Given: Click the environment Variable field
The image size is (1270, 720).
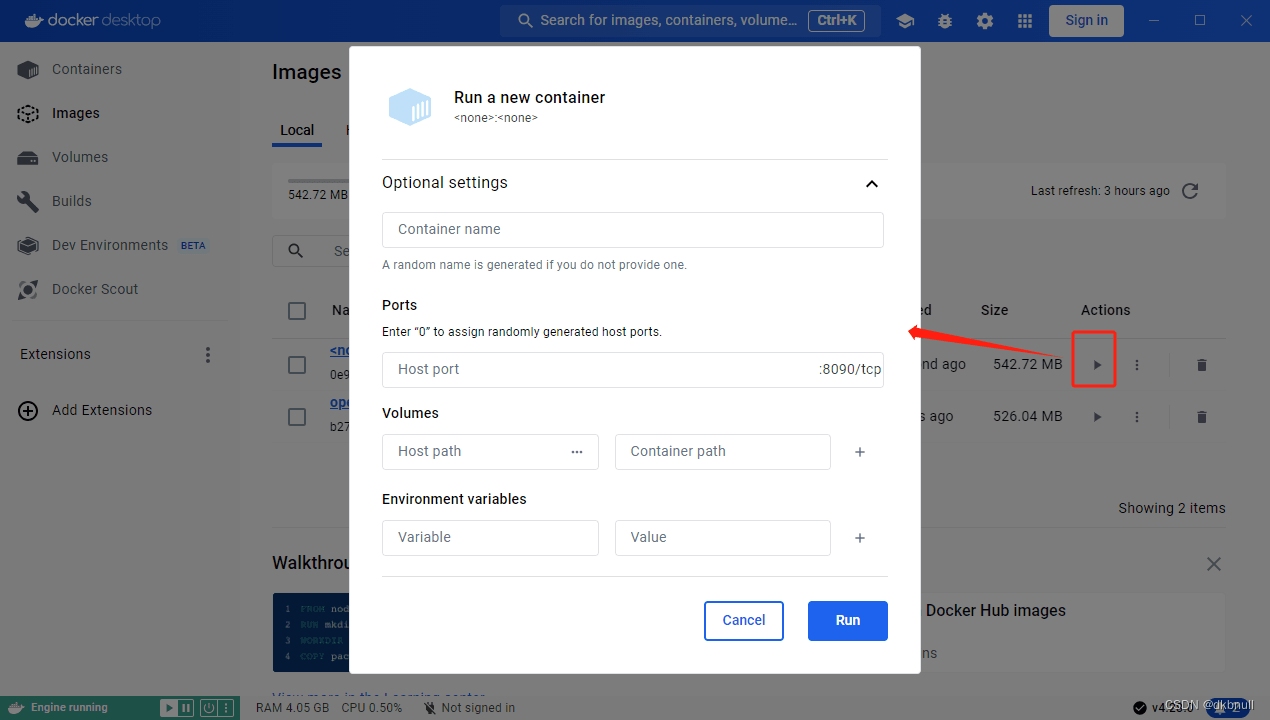Looking at the screenshot, I should click(x=490, y=538).
